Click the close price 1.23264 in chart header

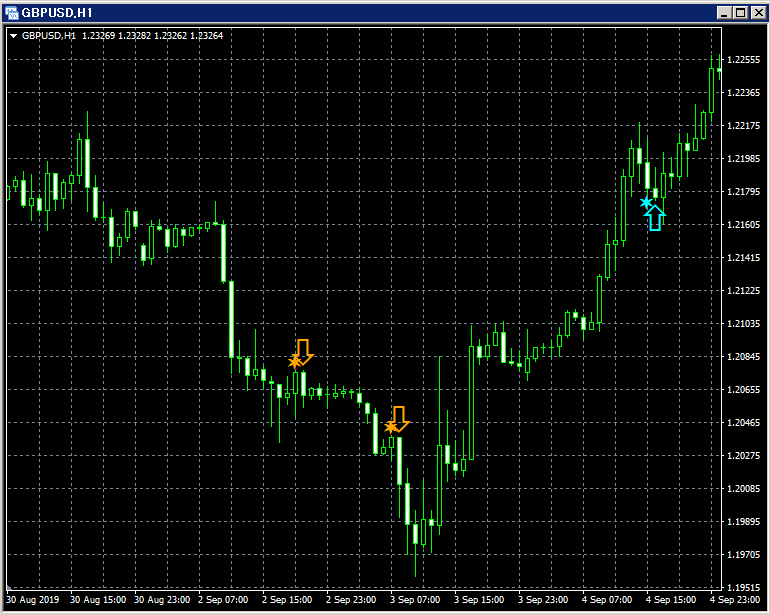click(207, 36)
